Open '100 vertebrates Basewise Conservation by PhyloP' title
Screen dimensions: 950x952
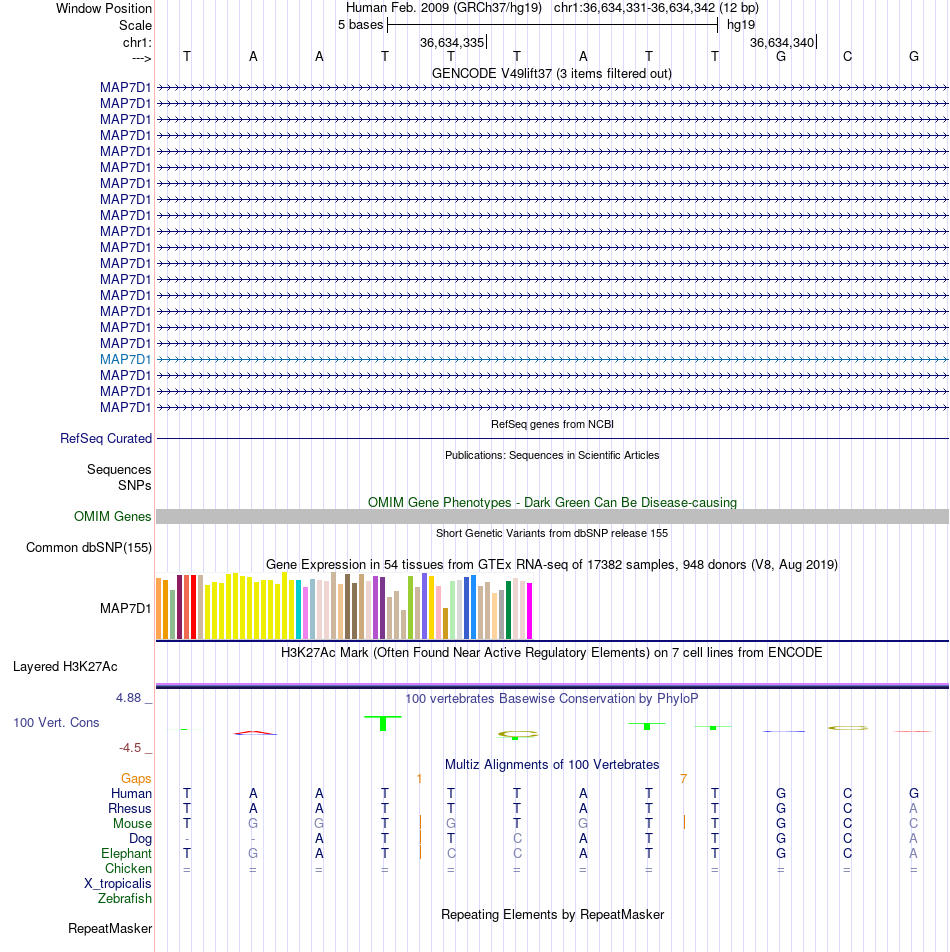click(x=552, y=699)
